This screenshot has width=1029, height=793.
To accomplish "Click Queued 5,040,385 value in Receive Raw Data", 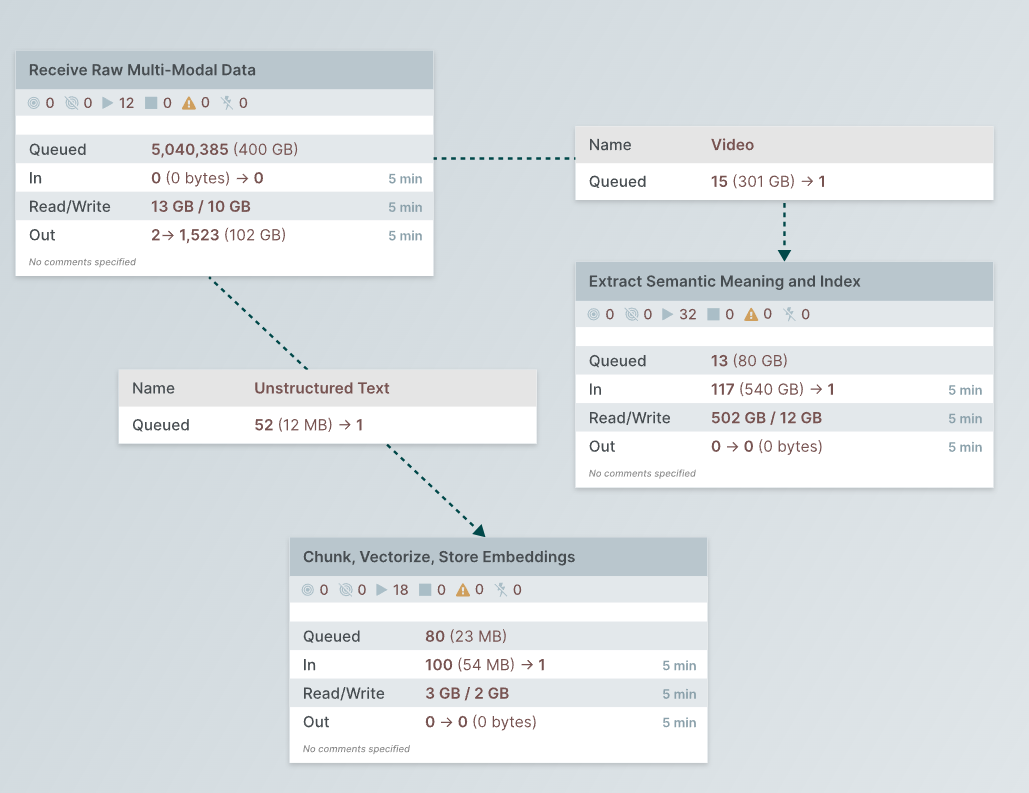I will [190, 150].
